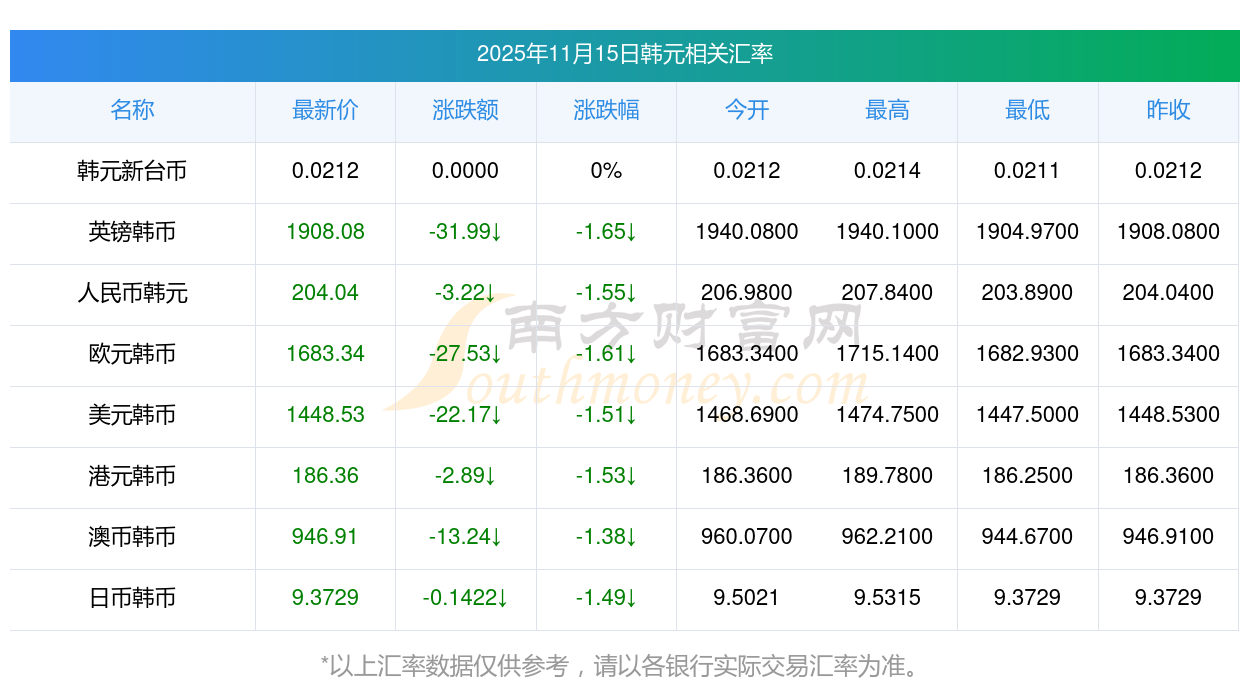Open the 英镑韩币 row name
This screenshot has width=1250, height=697.
coord(132,232)
